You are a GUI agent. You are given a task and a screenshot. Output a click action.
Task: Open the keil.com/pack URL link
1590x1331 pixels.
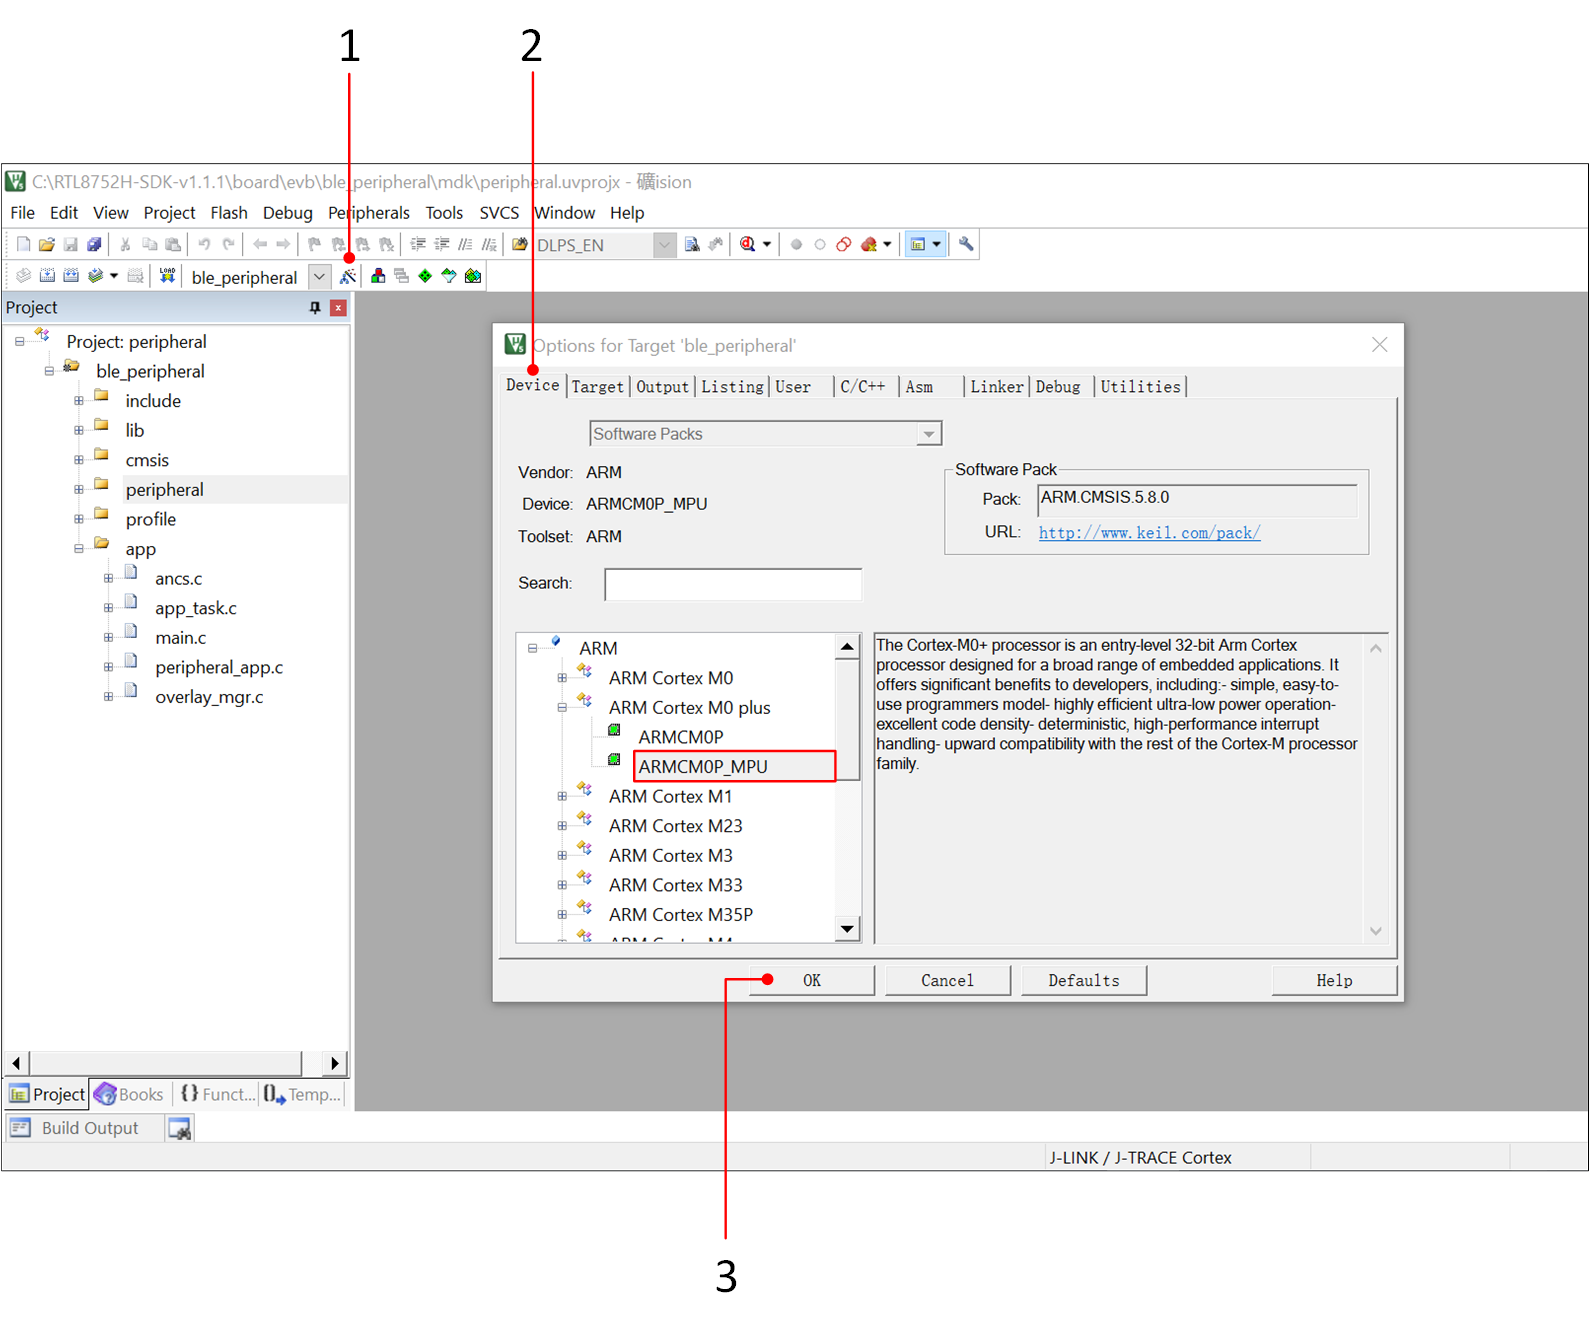coord(1149,533)
